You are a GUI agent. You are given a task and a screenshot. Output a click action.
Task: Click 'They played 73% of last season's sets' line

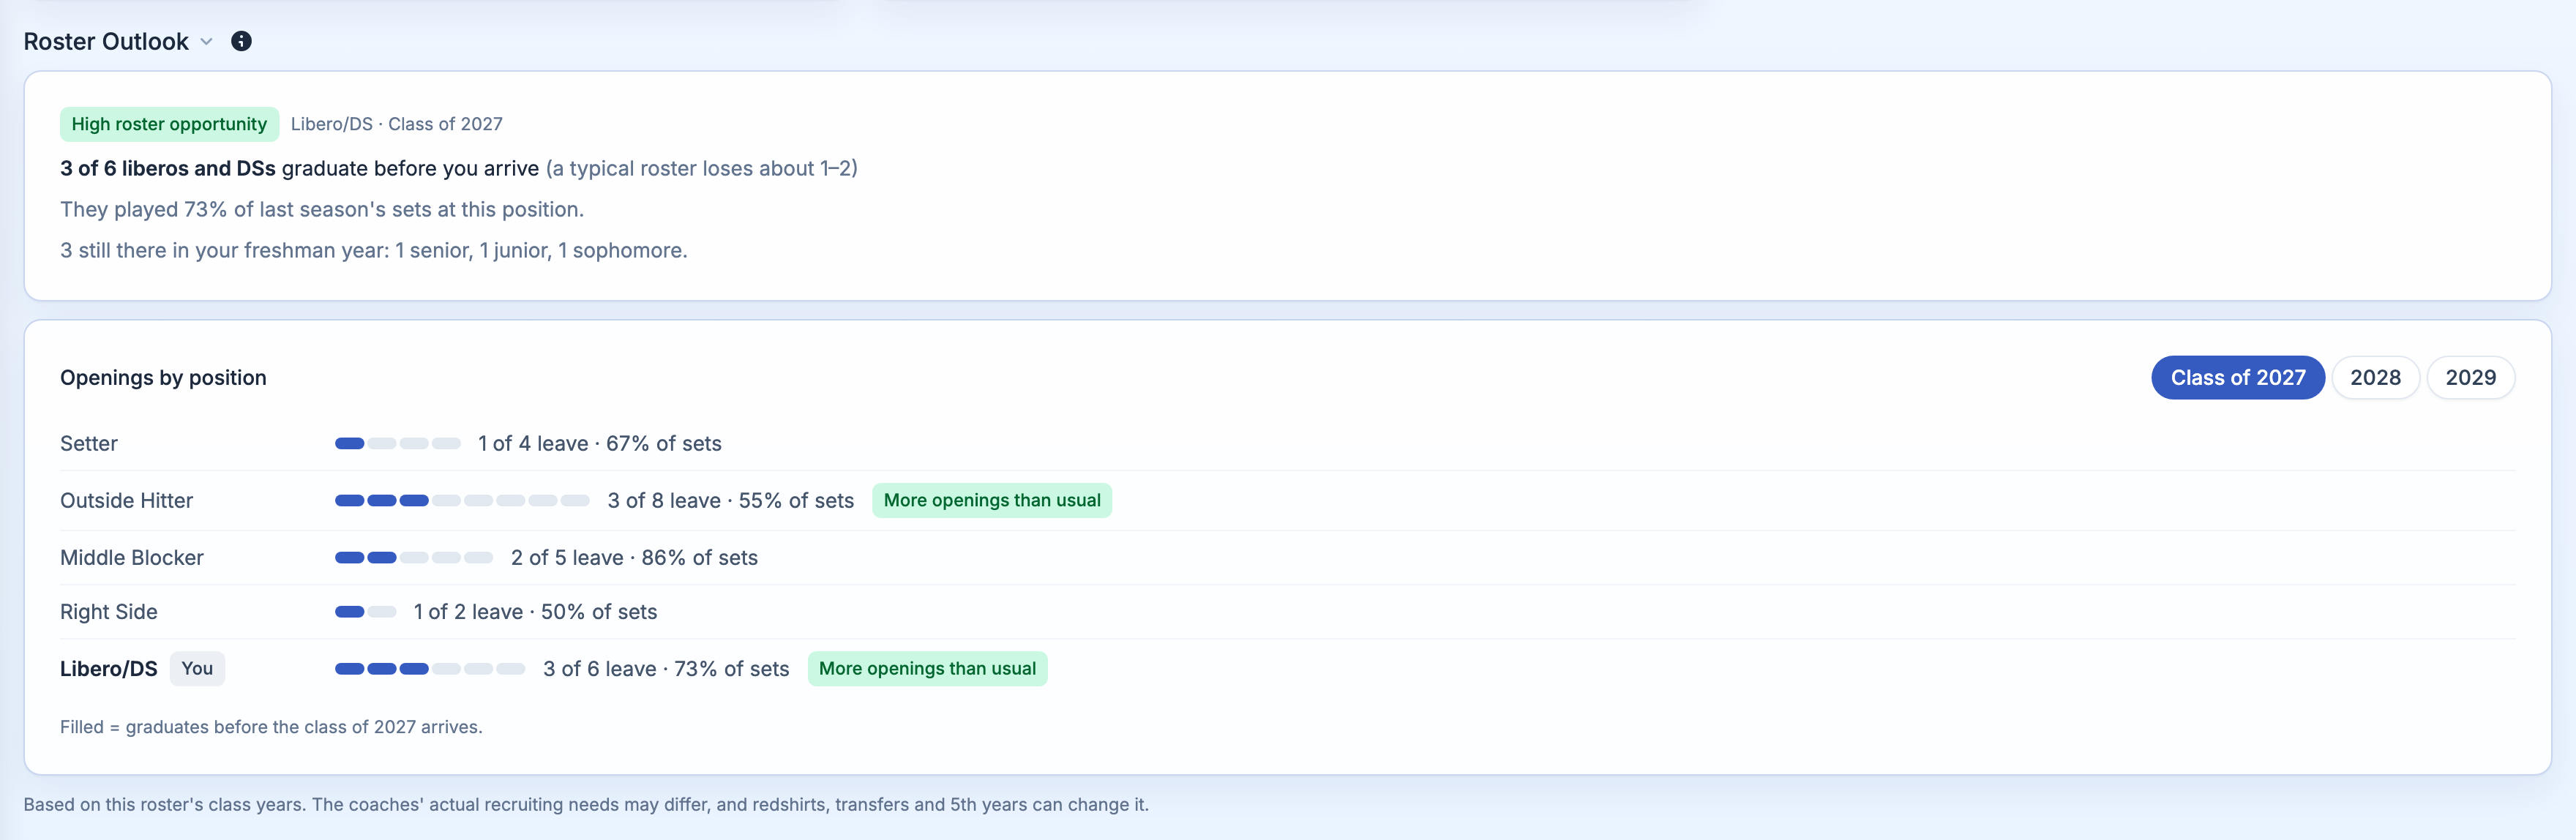(x=322, y=209)
